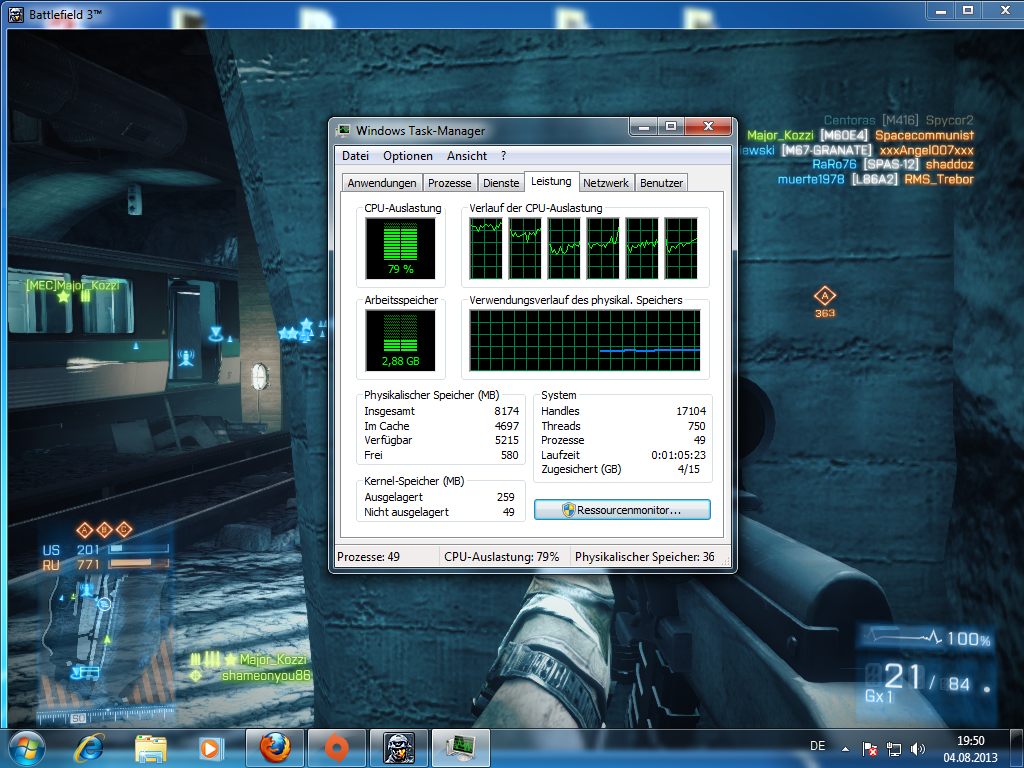Show hidden system tray icons
The width and height of the screenshot is (1024, 768).
(x=845, y=749)
